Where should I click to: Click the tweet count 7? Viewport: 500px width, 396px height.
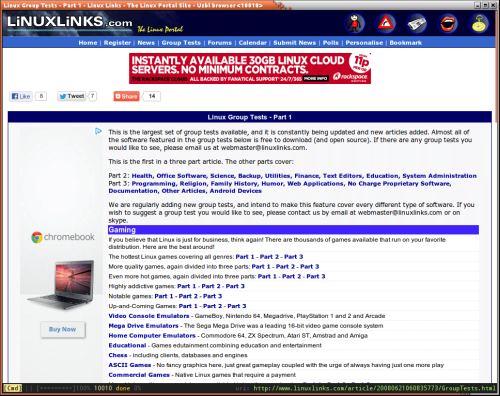(93, 96)
